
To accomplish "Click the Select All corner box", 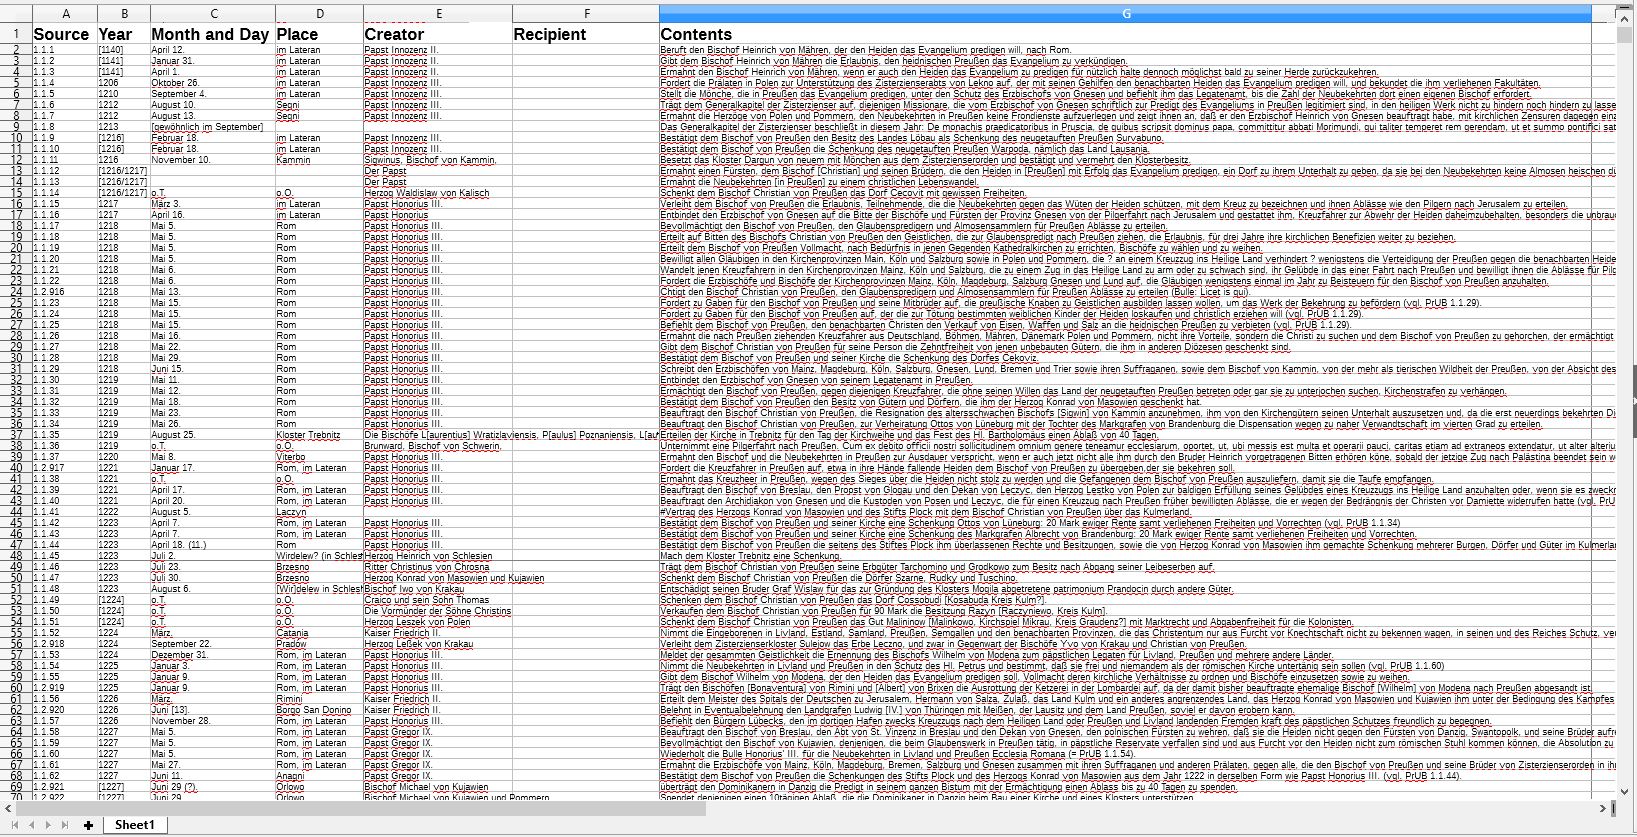I will (x=16, y=13).
